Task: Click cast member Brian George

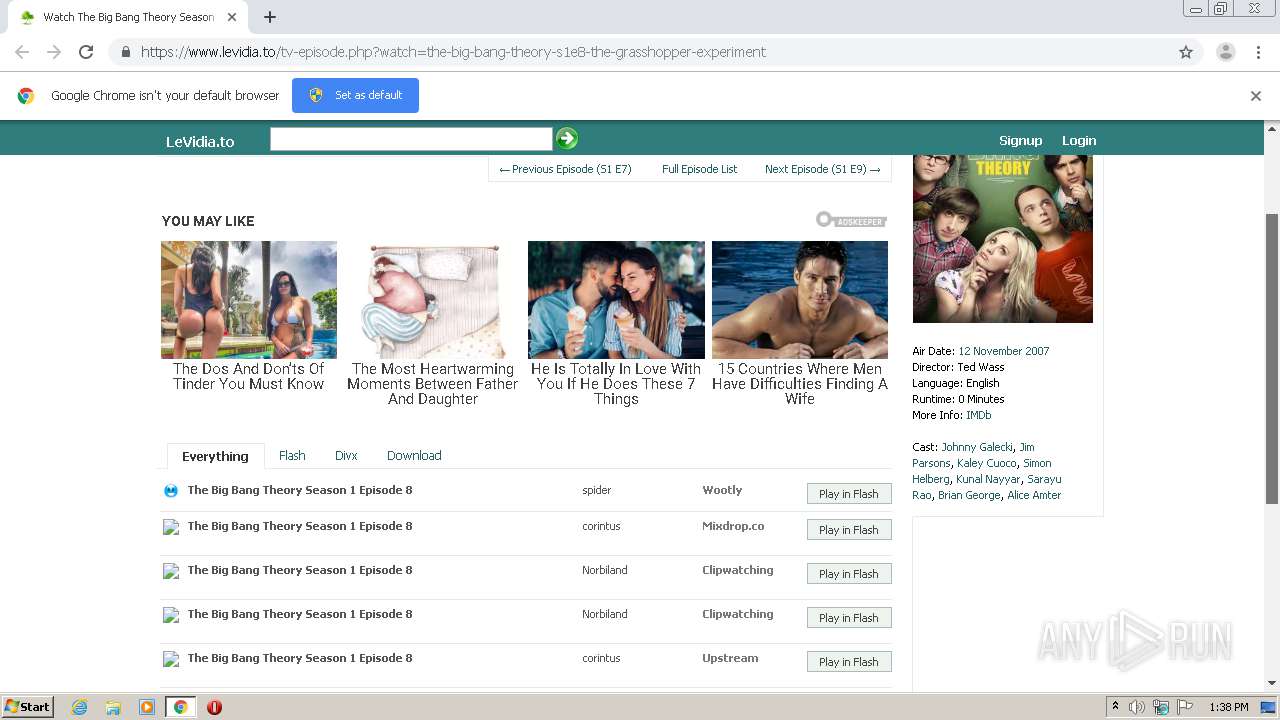Action: (x=969, y=495)
